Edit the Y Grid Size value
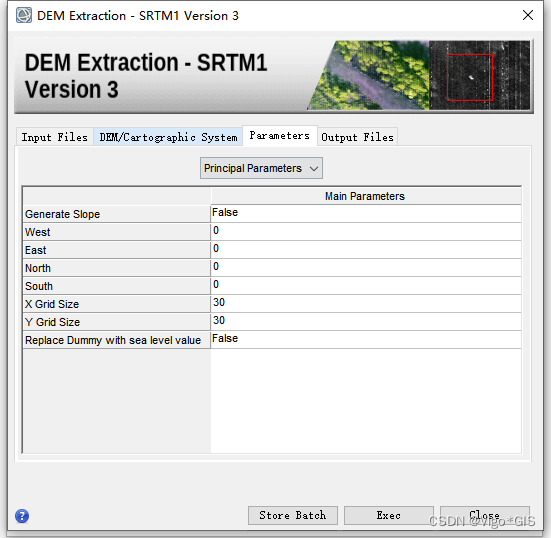The image size is (551, 538). (366, 322)
